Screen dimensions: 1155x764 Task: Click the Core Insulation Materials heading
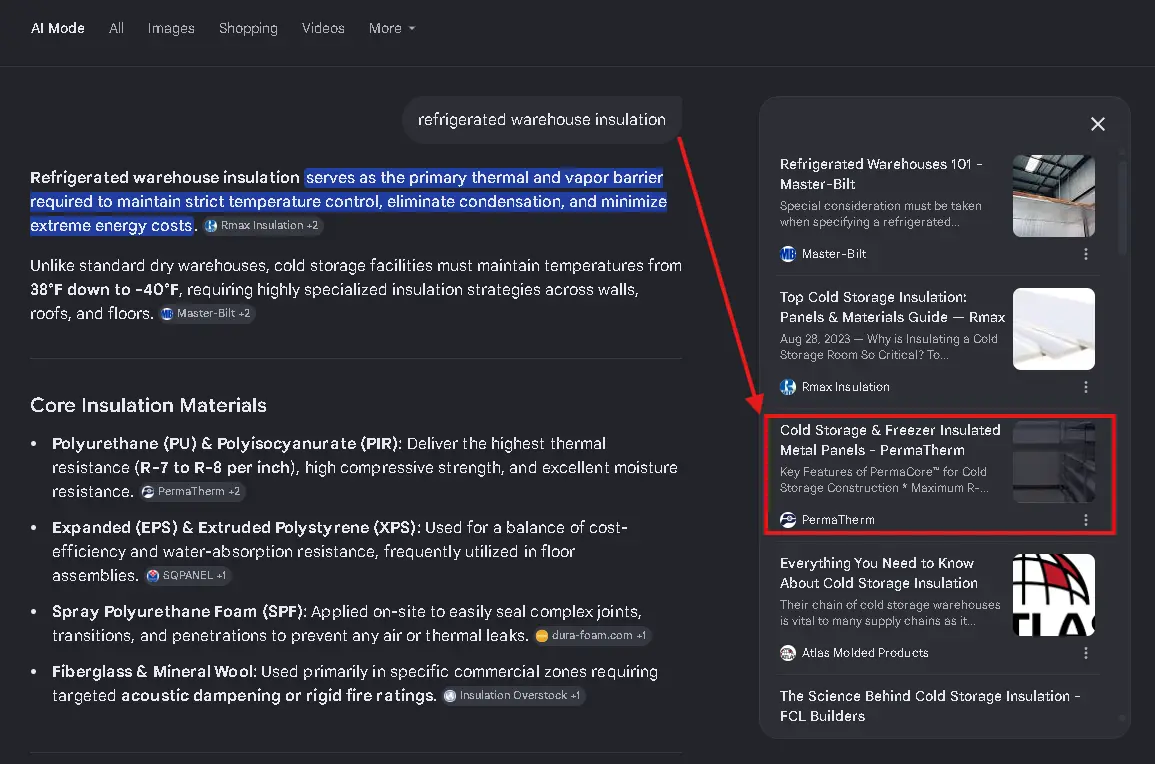click(x=148, y=405)
